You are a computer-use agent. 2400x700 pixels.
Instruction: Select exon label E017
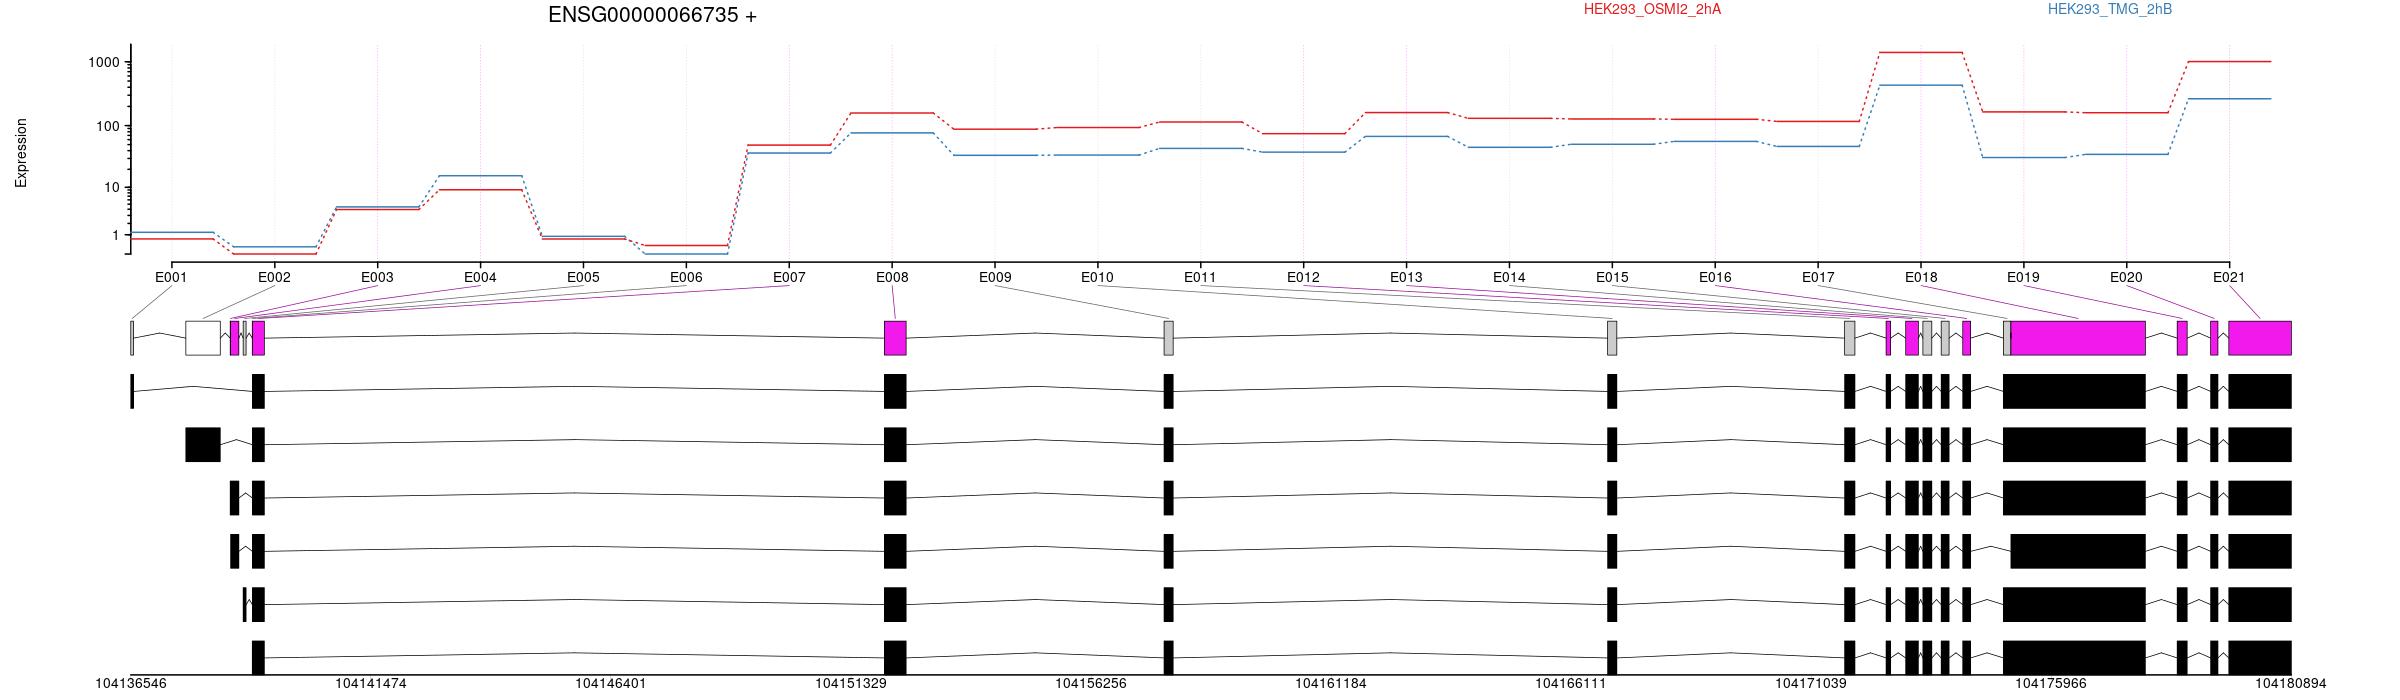(1818, 277)
